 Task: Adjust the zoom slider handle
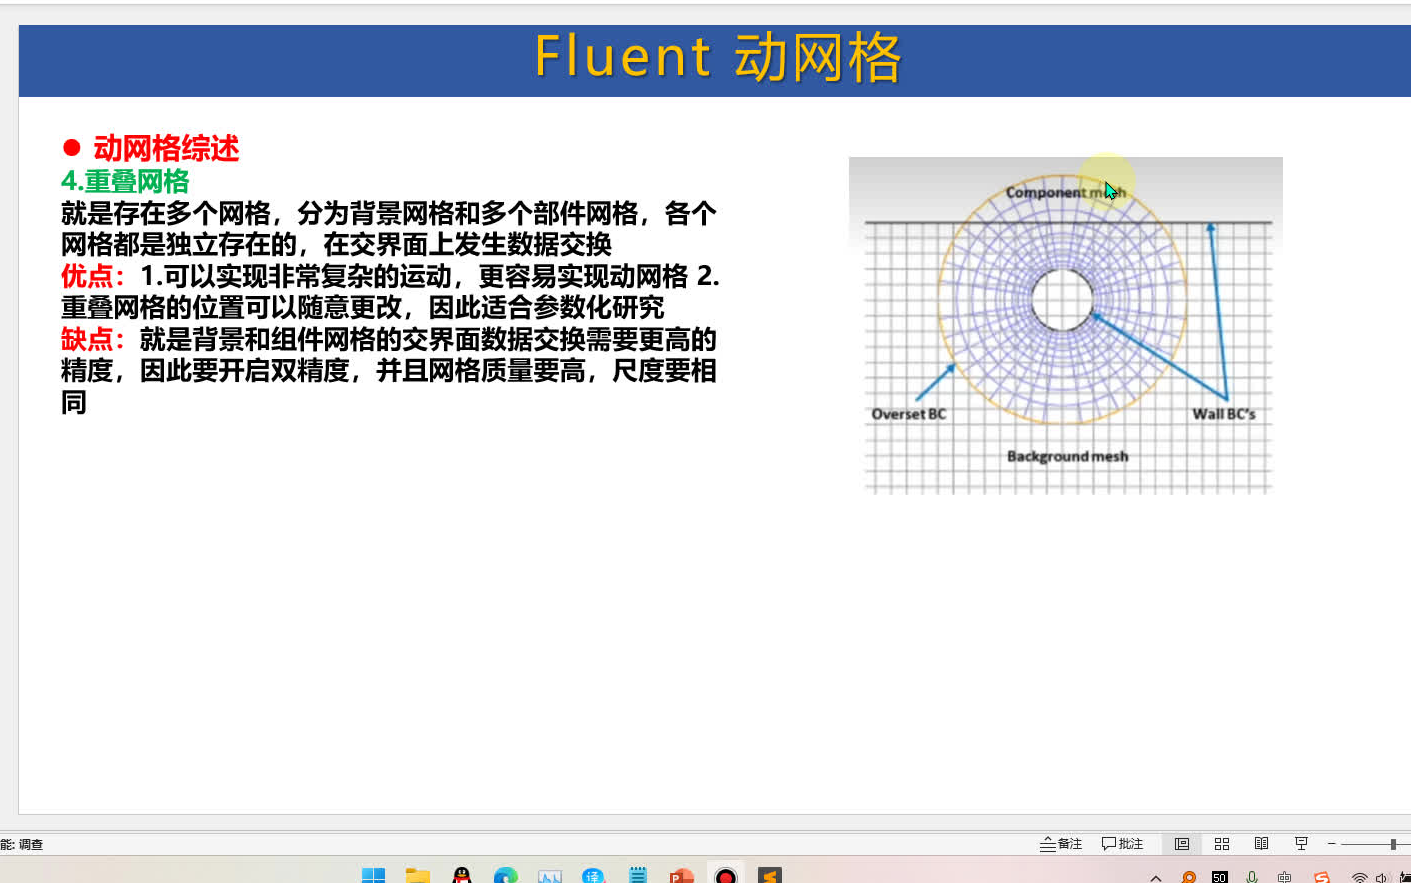[x=1393, y=844]
